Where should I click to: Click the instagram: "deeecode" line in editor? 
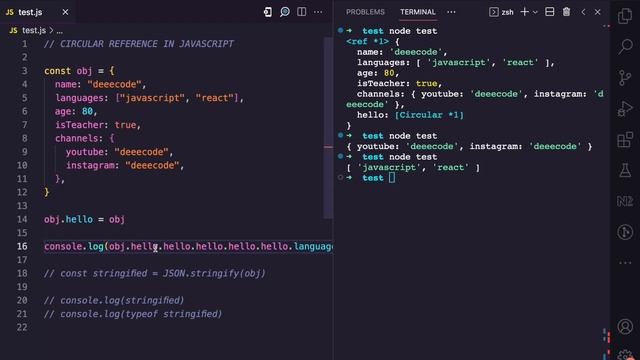pyautogui.click(x=125, y=165)
